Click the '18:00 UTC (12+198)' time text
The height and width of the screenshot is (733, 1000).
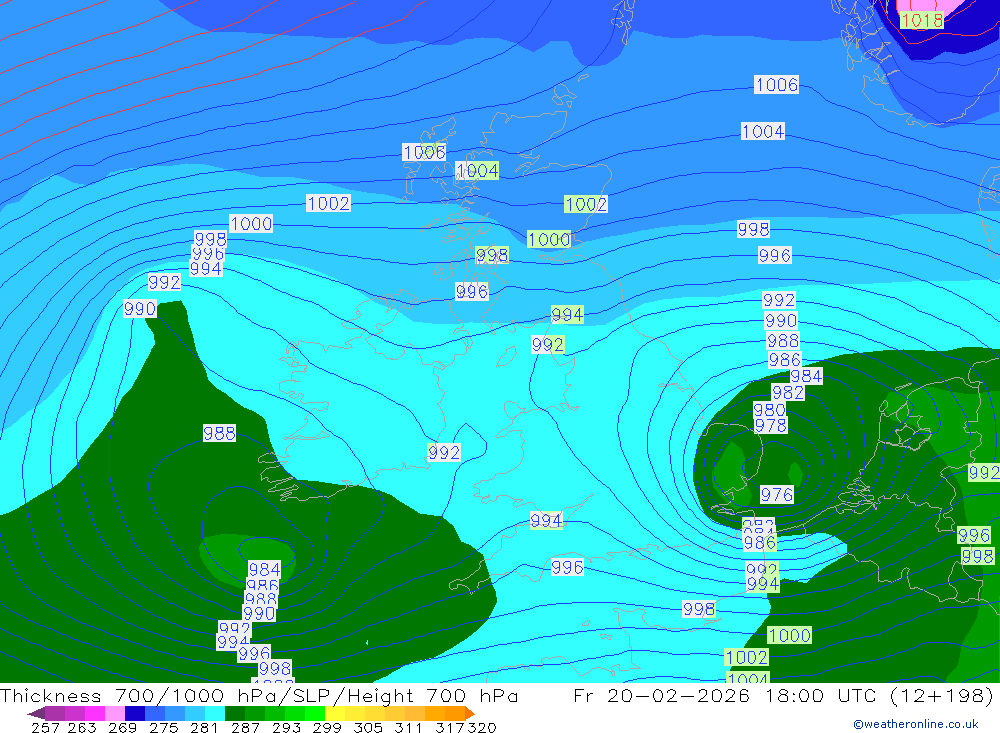coord(879,695)
